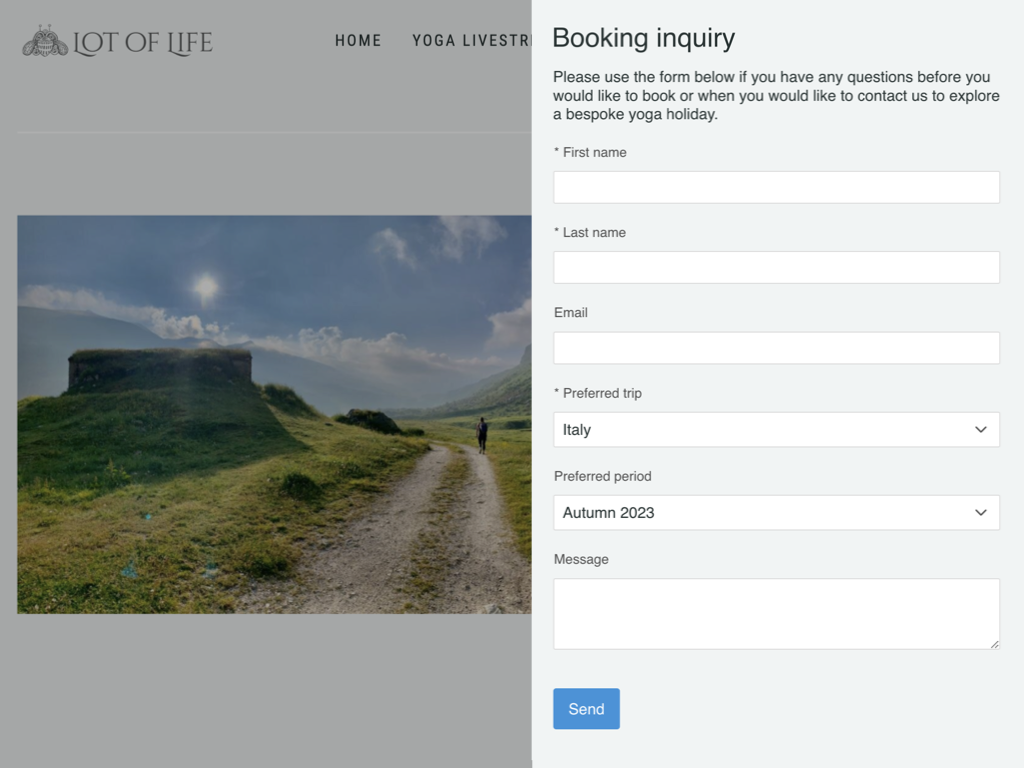The width and height of the screenshot is (1024, 768).
Task: Click inside the Email field
Action: [776, 348]
